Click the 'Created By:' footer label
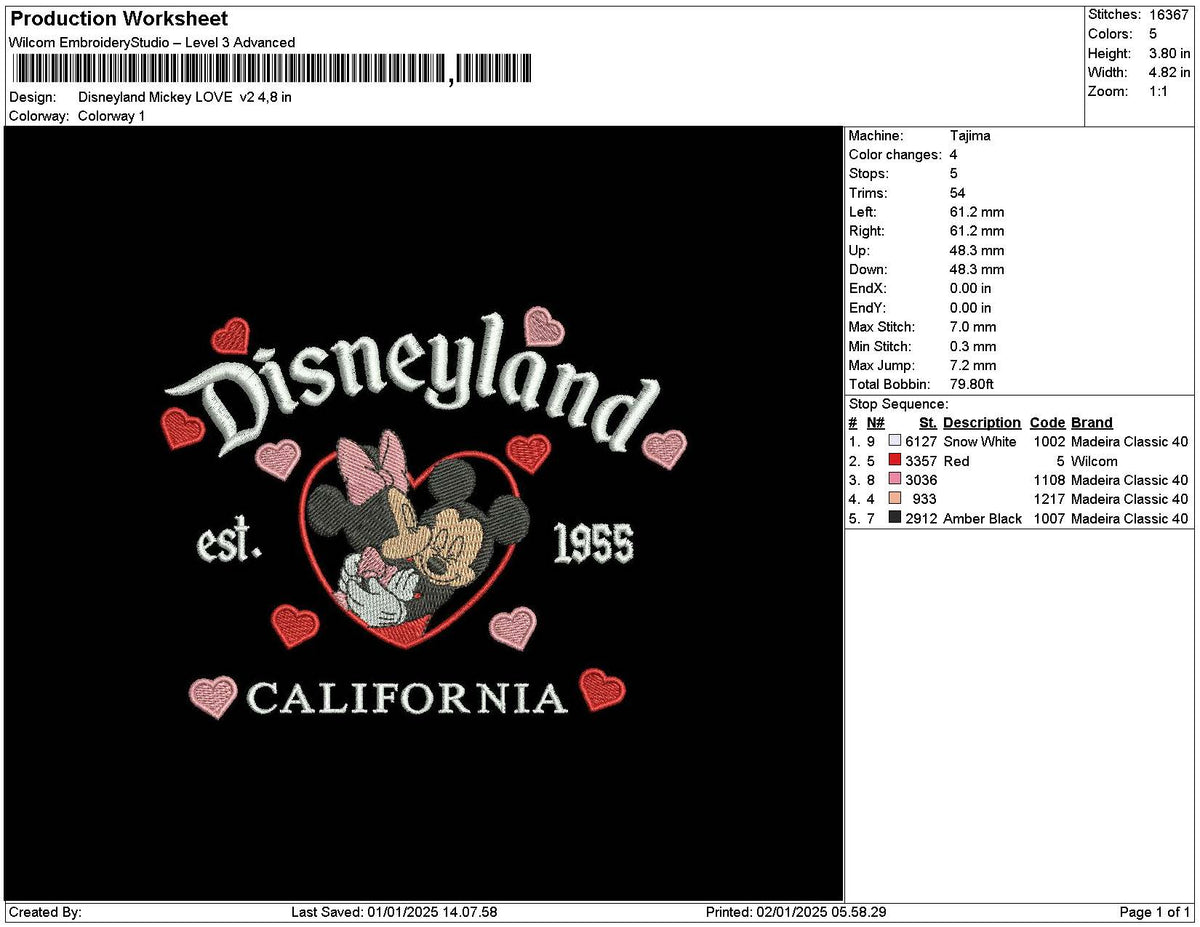This screenshot has height=927, width=1200. [x=45, y=912]
